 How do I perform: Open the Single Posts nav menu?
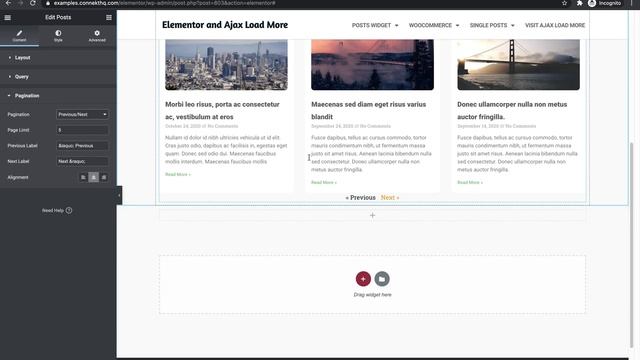point(492,25)
